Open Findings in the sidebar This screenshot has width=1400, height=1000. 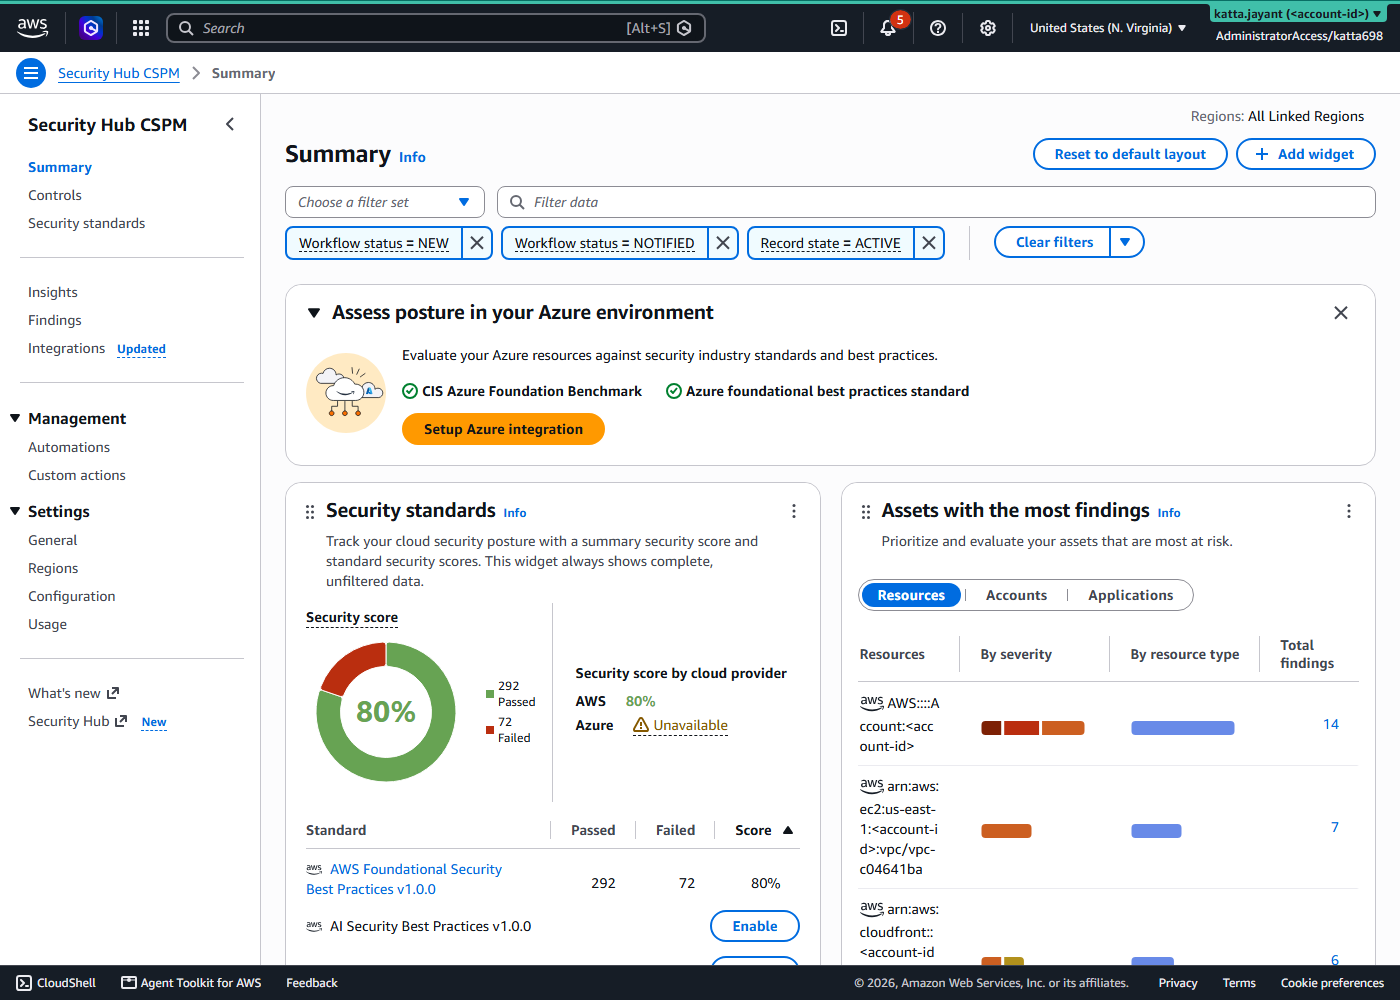54,320
